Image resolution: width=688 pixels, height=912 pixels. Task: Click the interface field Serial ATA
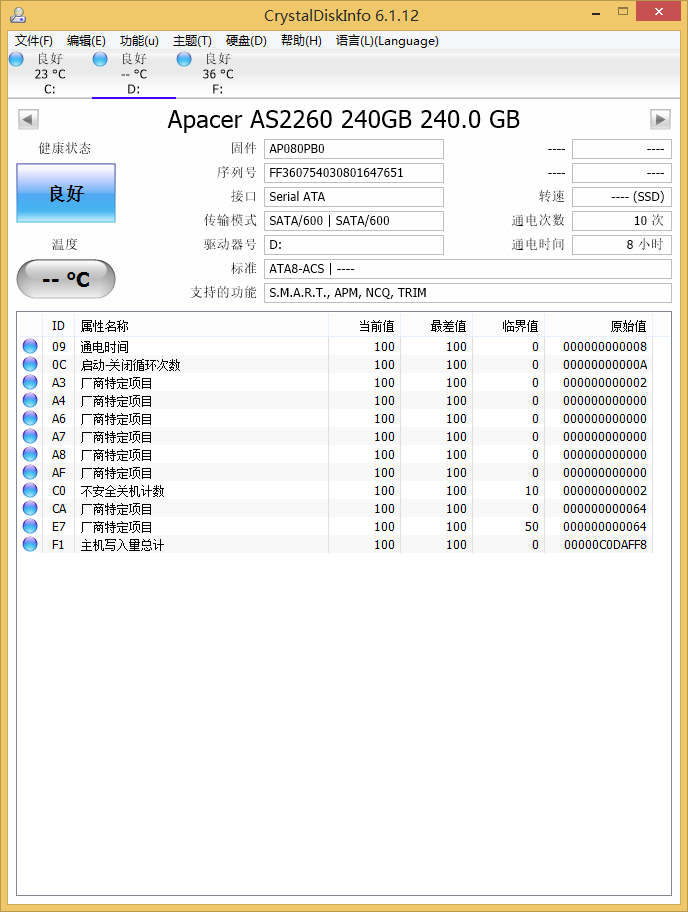(354, 197)
